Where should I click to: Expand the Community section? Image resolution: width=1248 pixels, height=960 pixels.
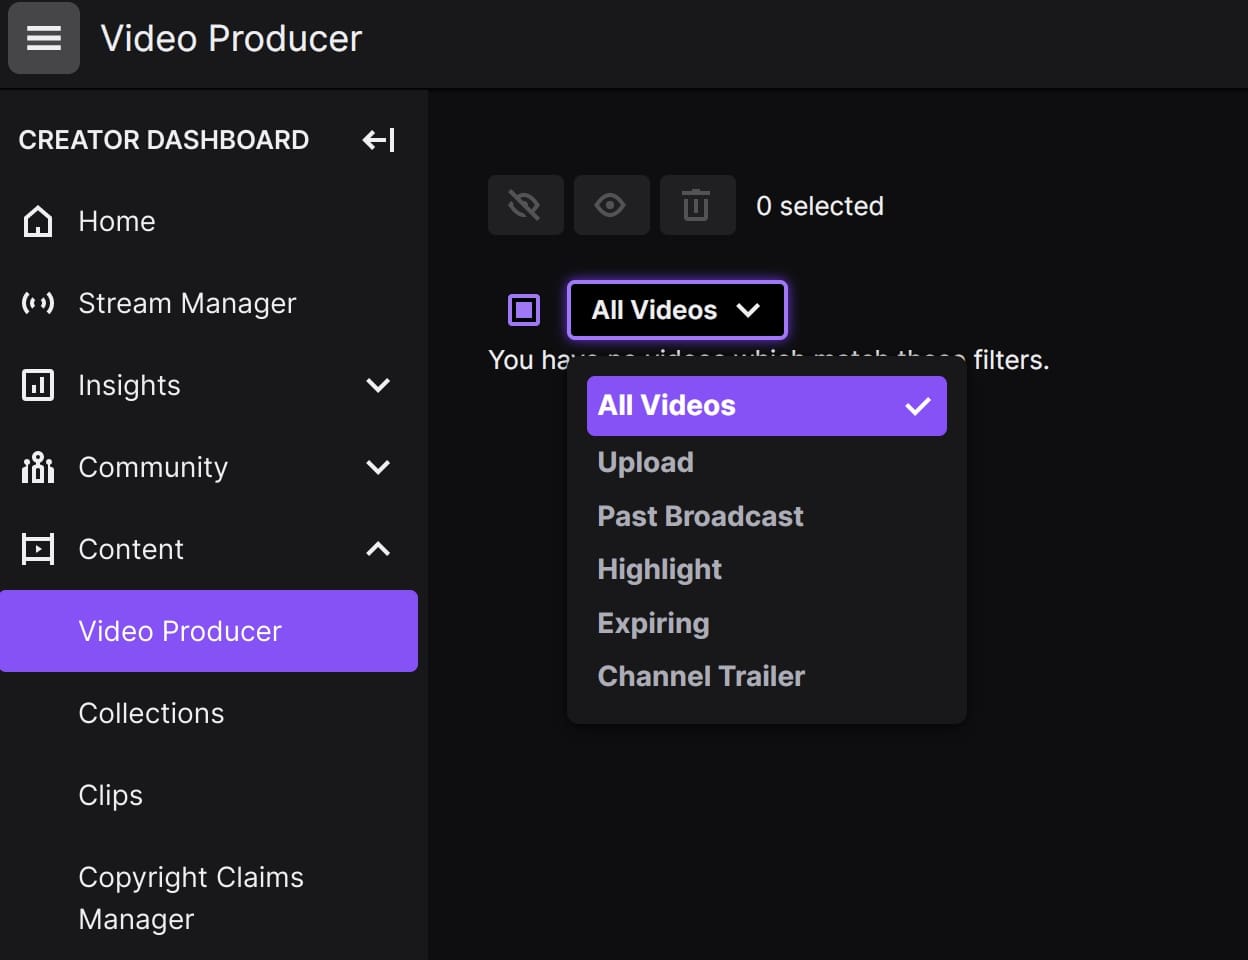click(377, 467)
